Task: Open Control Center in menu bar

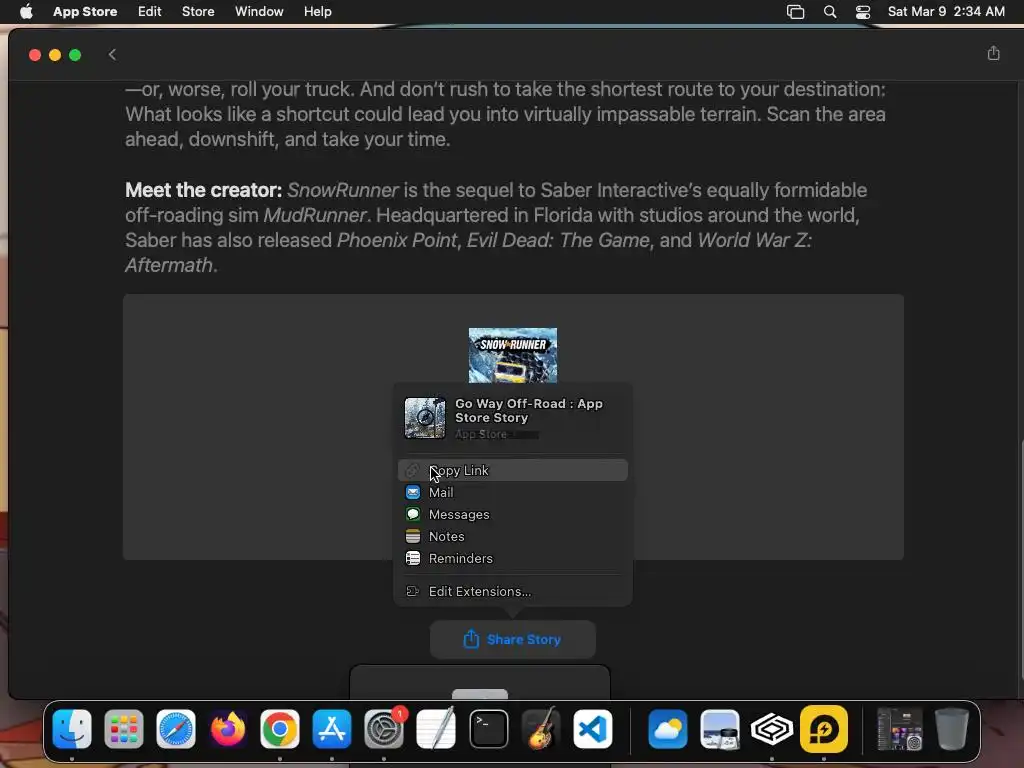Action: 863,12
